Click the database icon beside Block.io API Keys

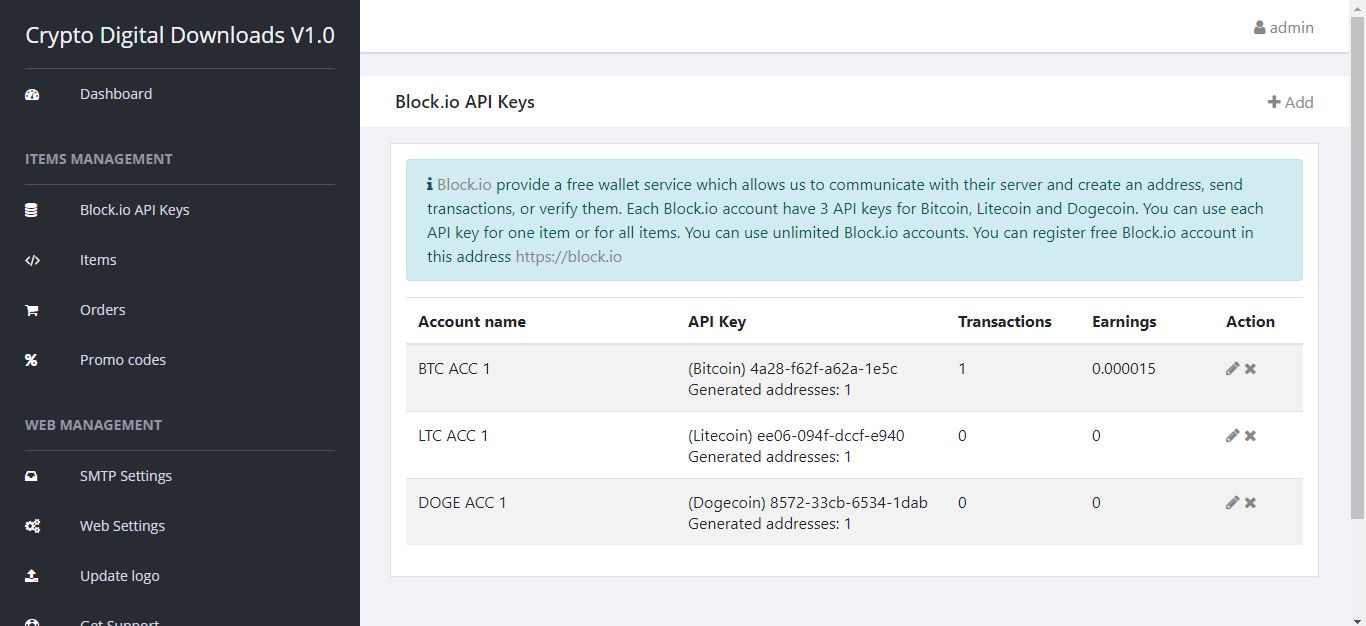click(x=32, y=210)
